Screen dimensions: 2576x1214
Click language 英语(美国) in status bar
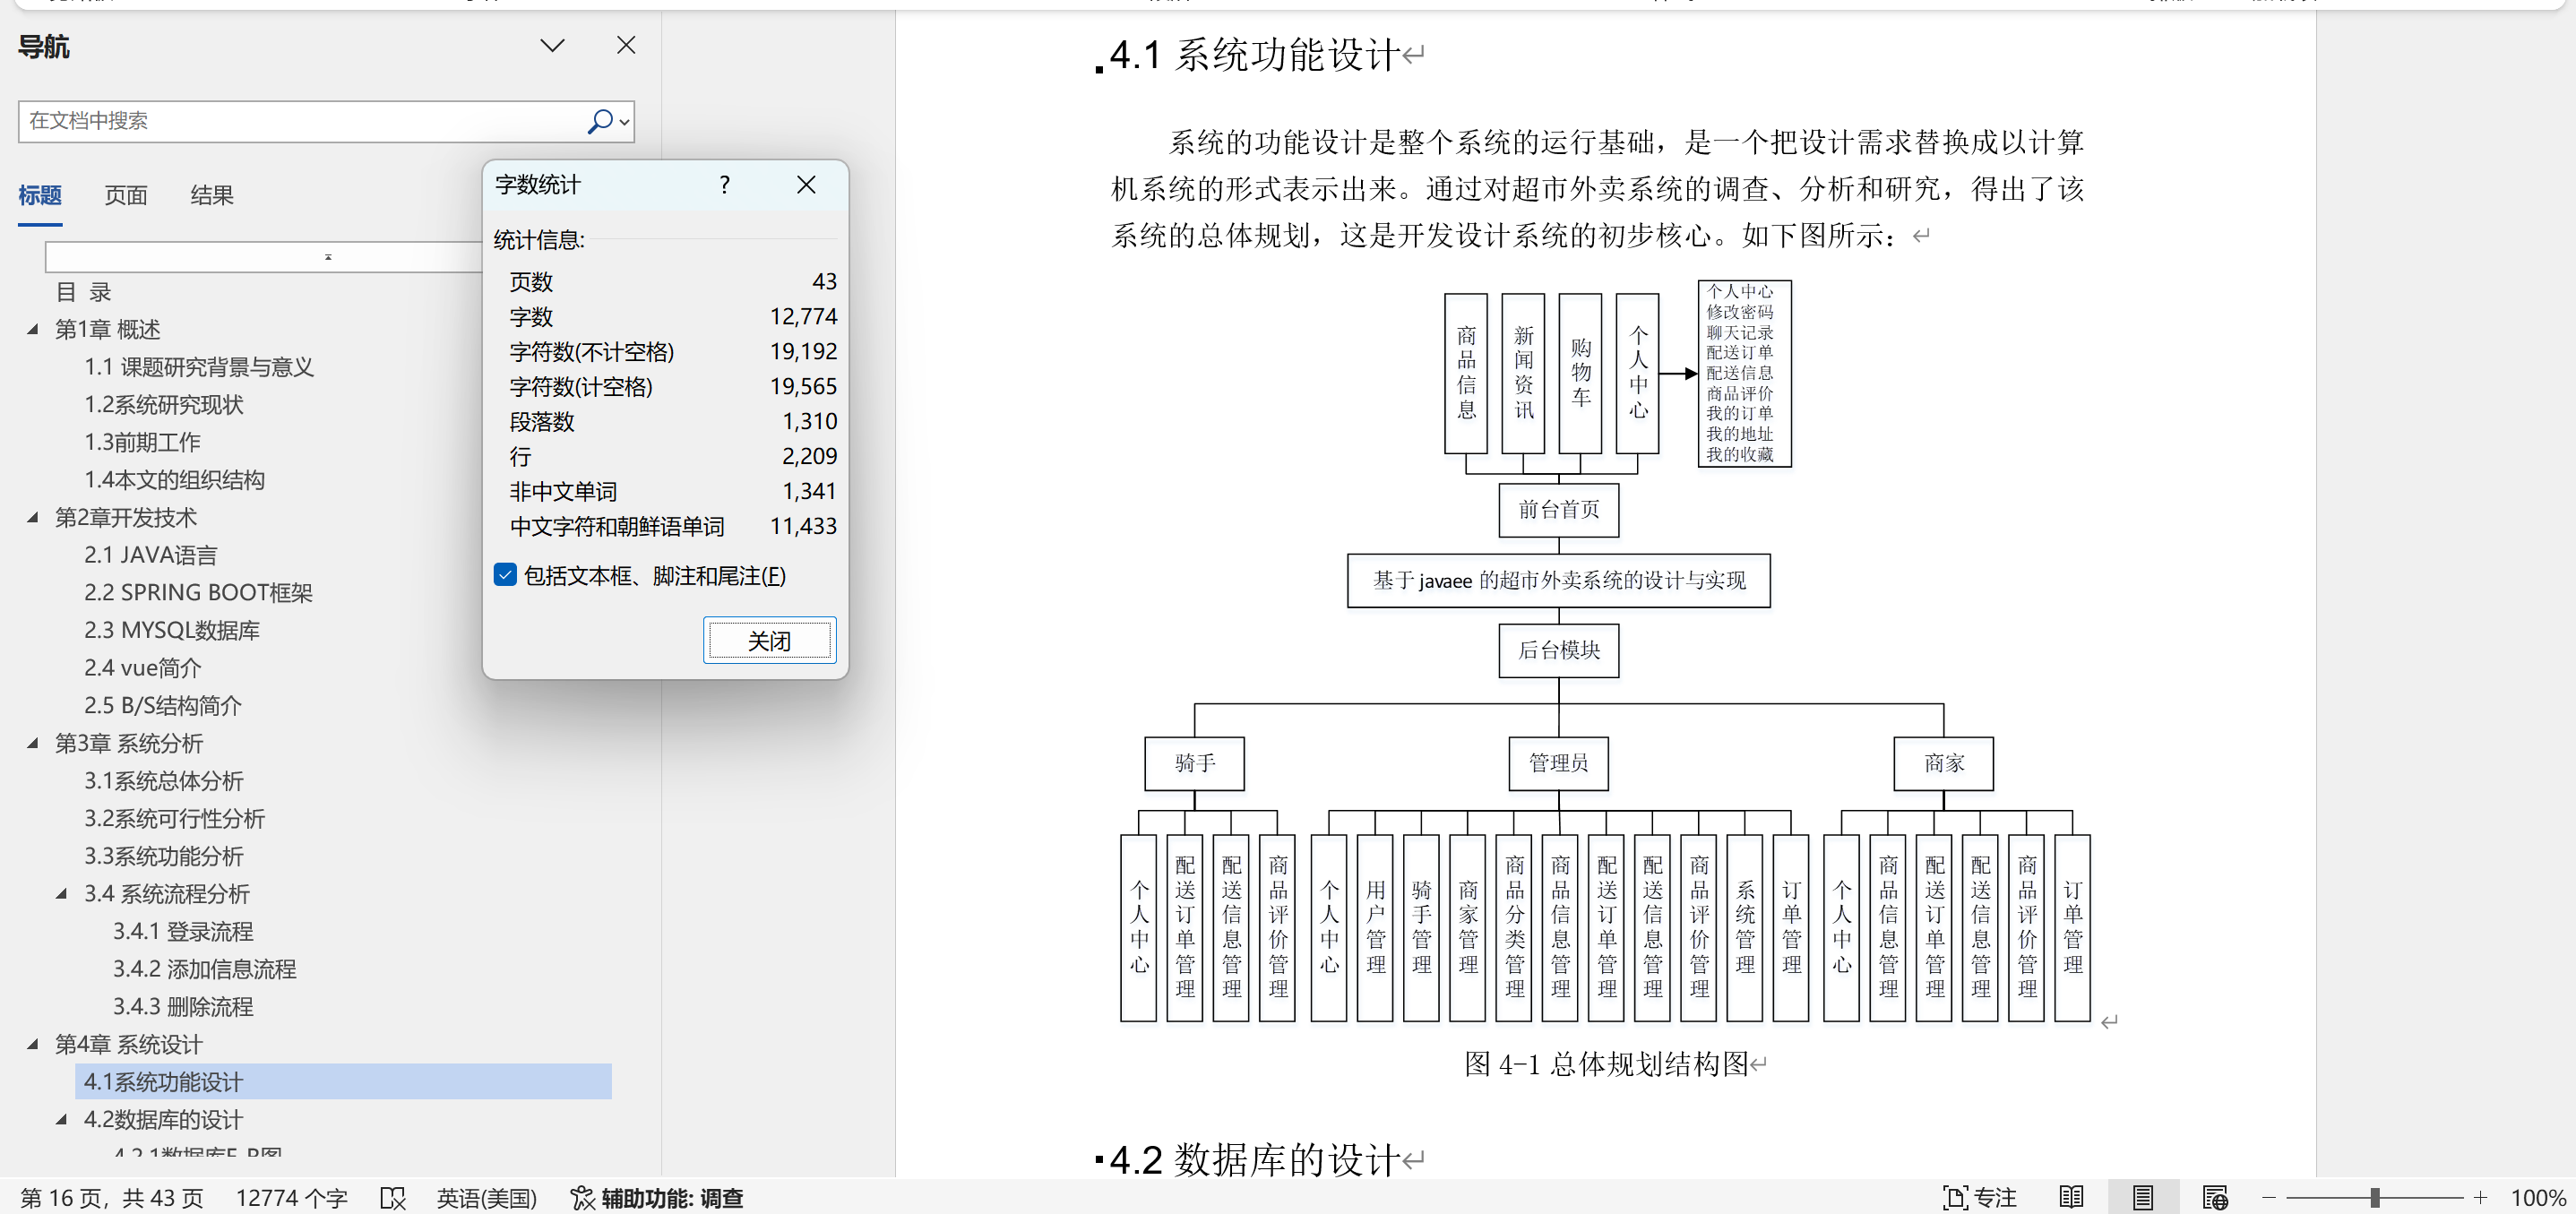(487, 1198)
